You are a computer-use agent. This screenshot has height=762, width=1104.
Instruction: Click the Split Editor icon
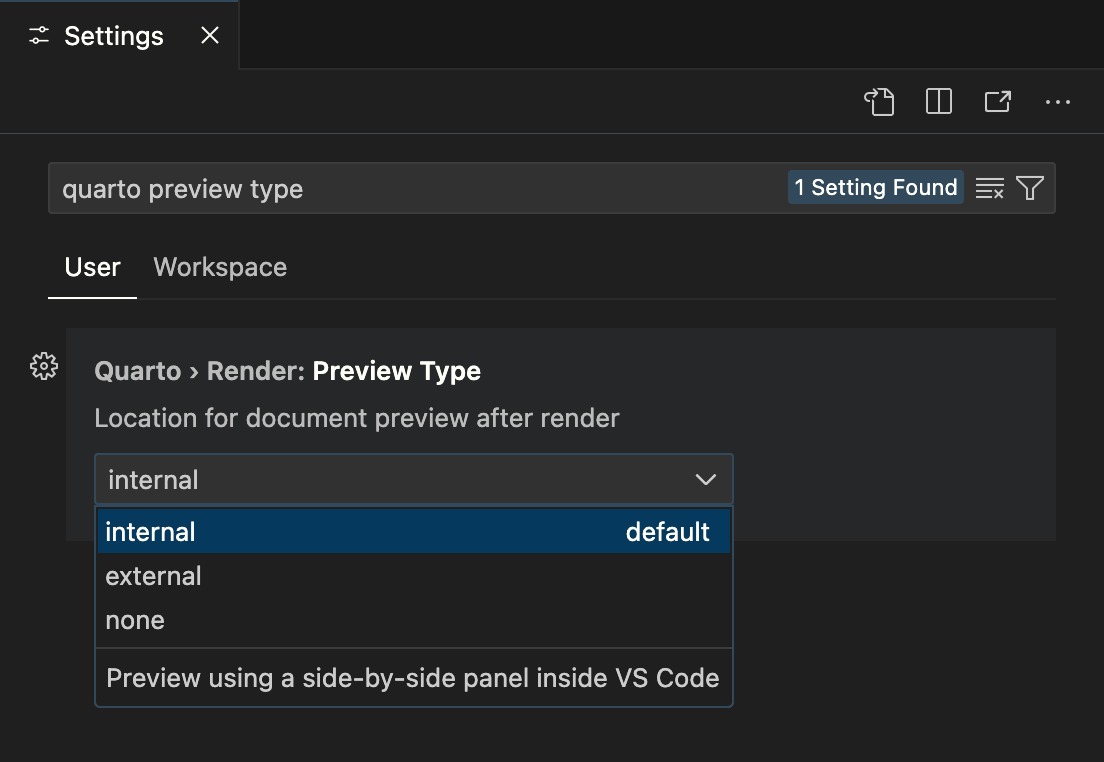point(938,101)
